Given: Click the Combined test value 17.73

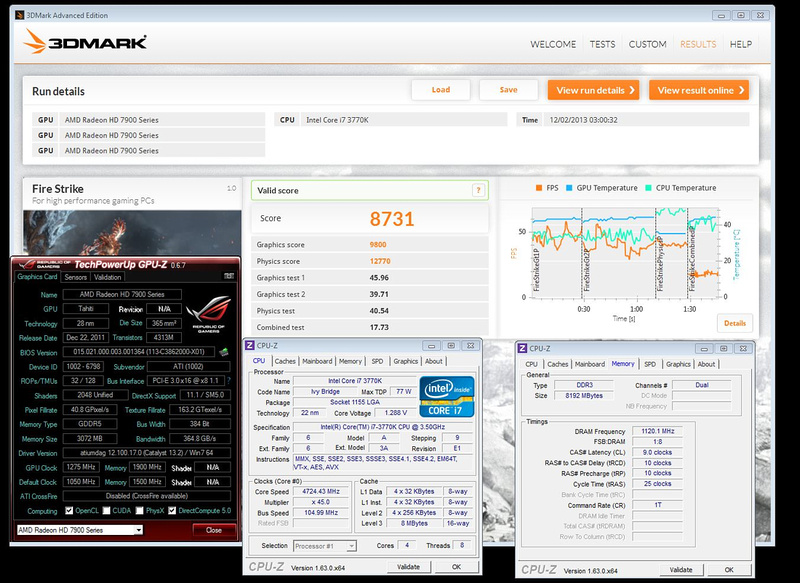Looking at the screenshot, I should (379, 327).
